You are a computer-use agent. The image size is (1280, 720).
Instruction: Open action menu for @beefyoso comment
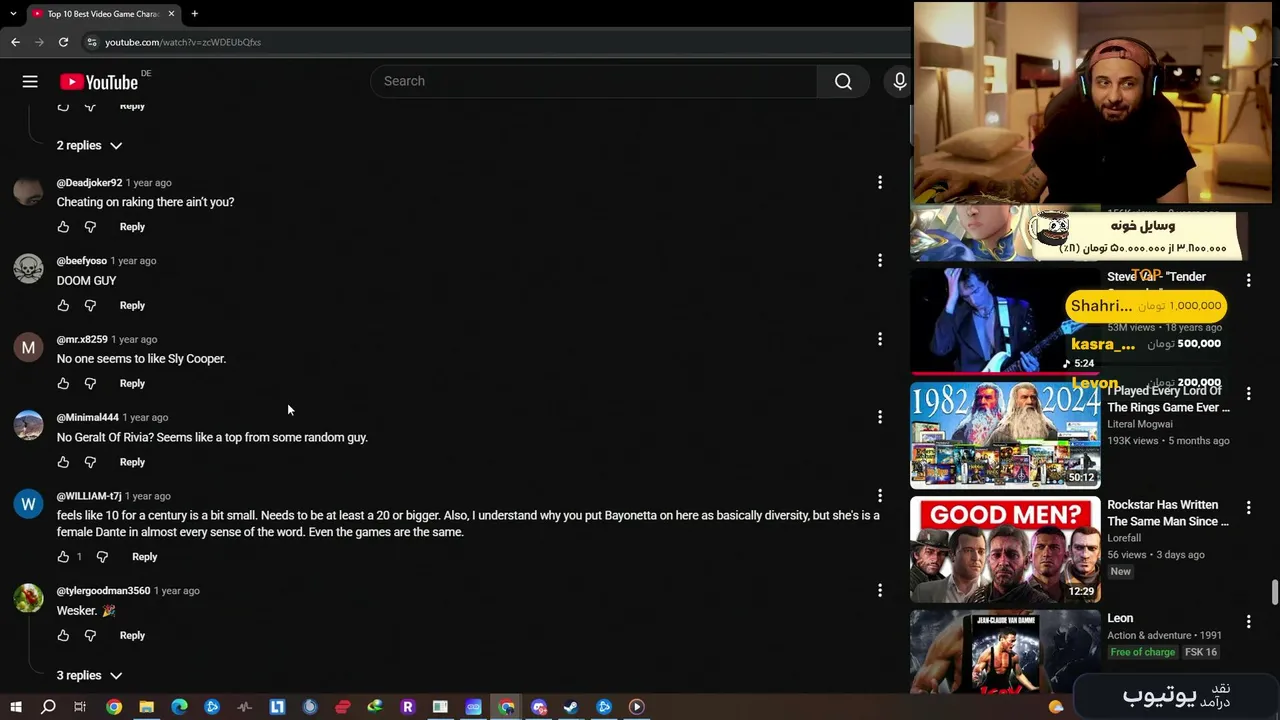pos(880,261)
